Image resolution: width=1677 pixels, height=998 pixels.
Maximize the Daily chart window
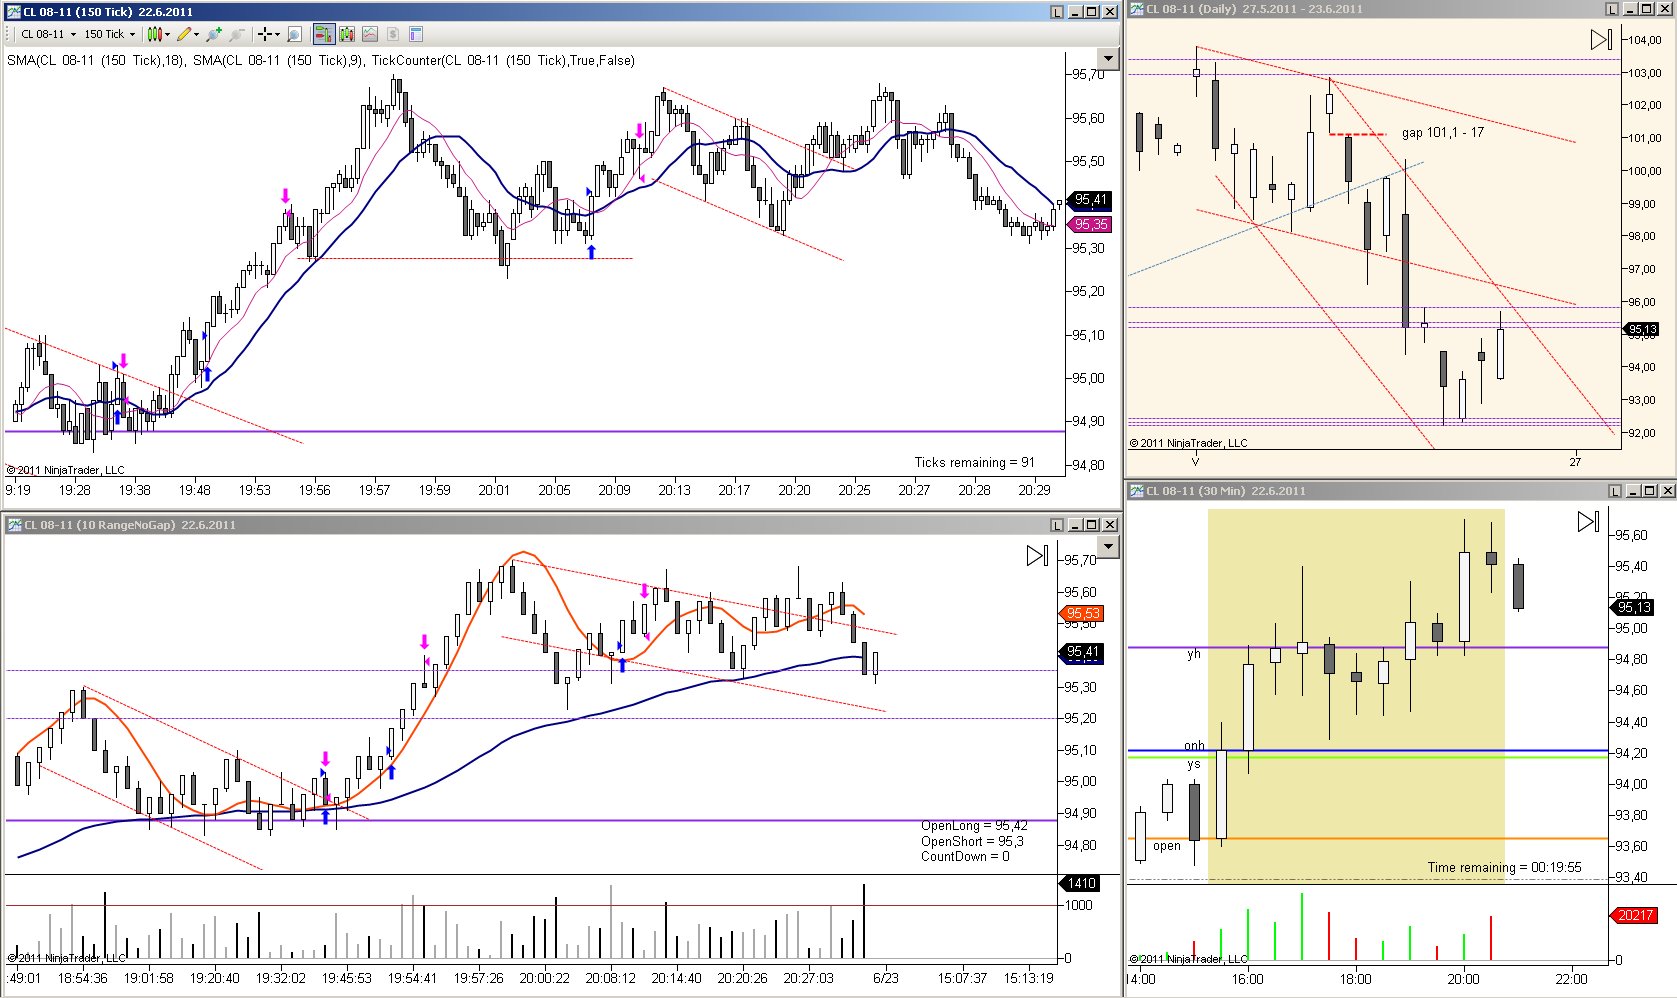(x=1648, y=9)
